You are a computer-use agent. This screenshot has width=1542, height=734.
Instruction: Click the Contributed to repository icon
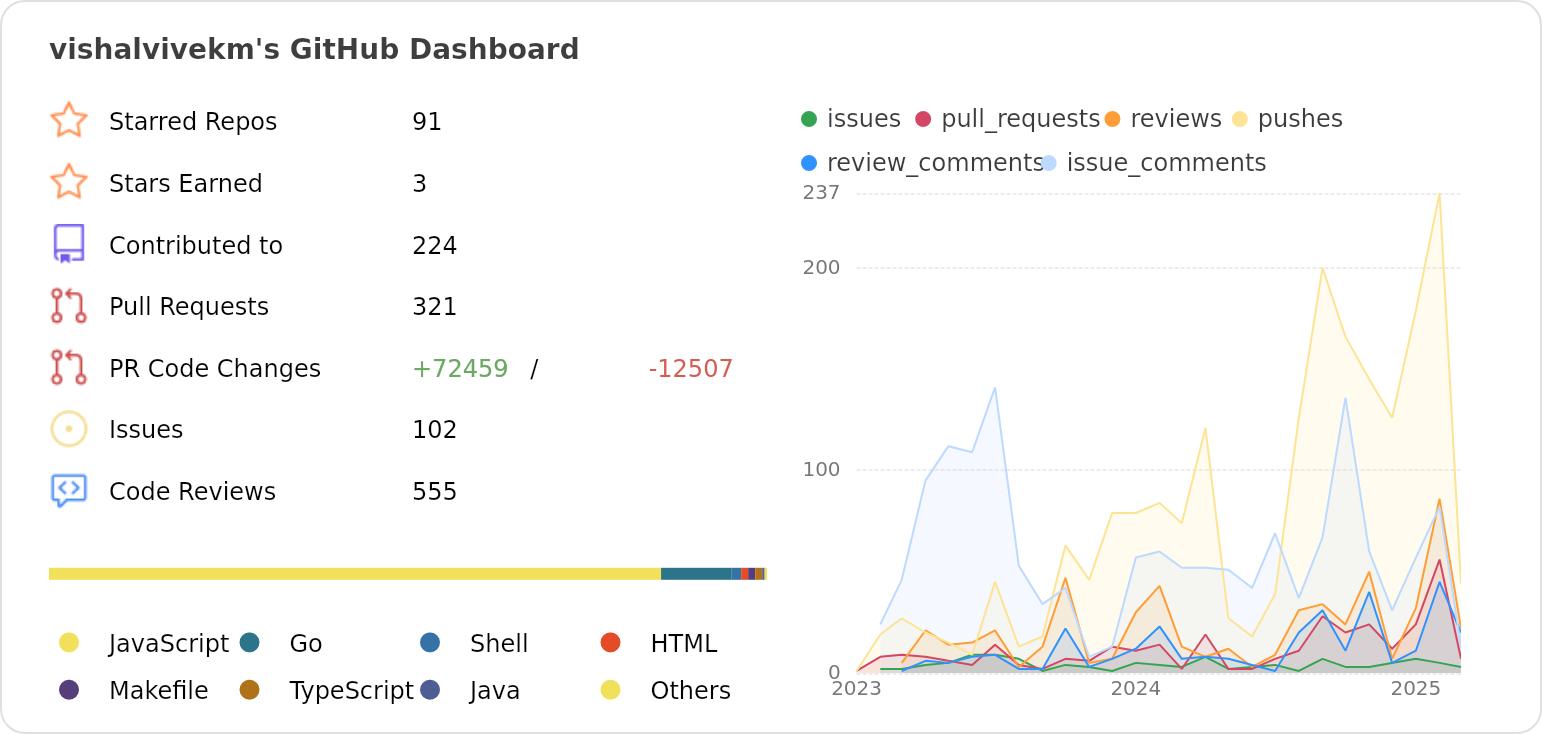tap(69, 244)
